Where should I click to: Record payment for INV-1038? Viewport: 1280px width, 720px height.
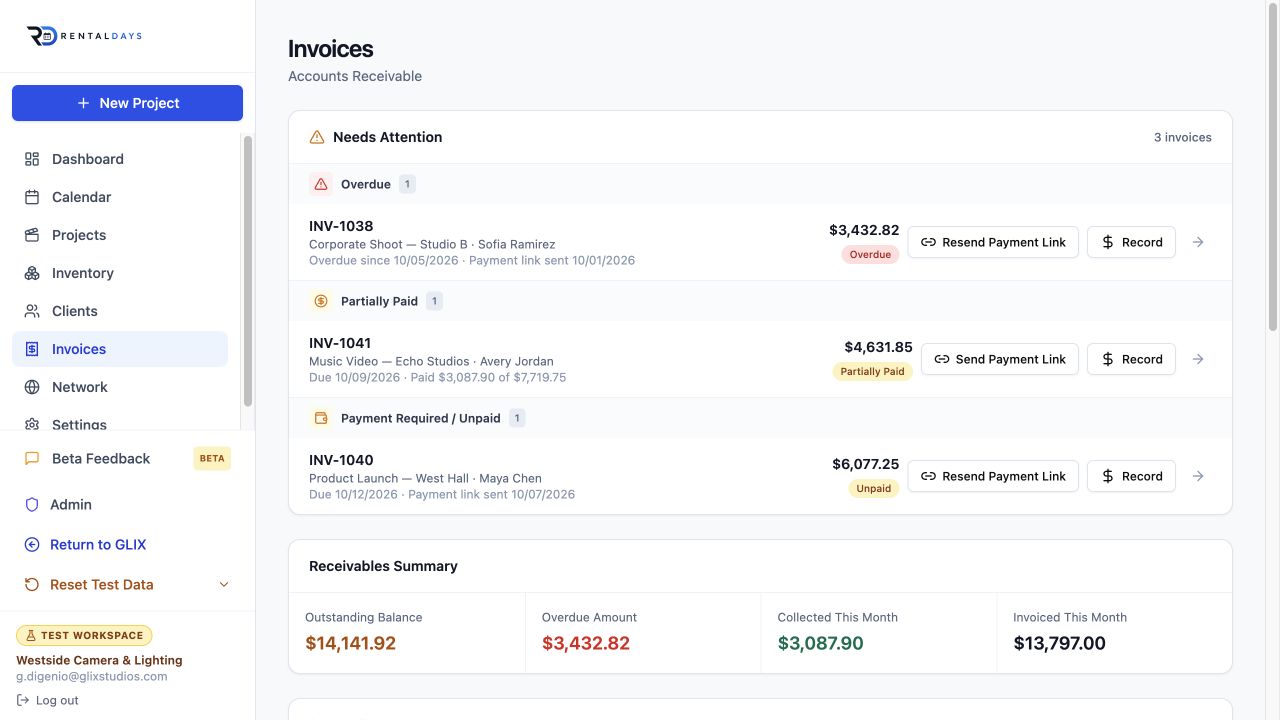(x=1131, y=242)
